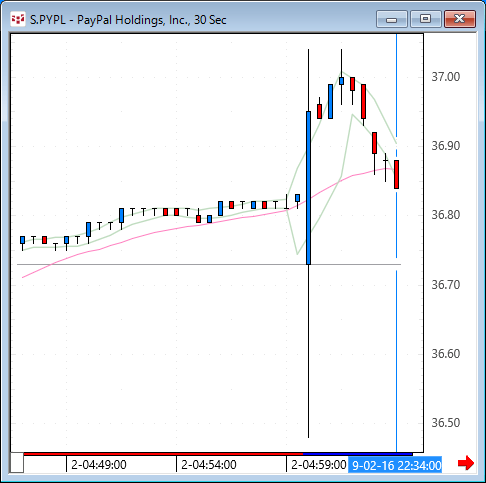Click the 2-04:59:00 time axis label

tap(319, 465)
